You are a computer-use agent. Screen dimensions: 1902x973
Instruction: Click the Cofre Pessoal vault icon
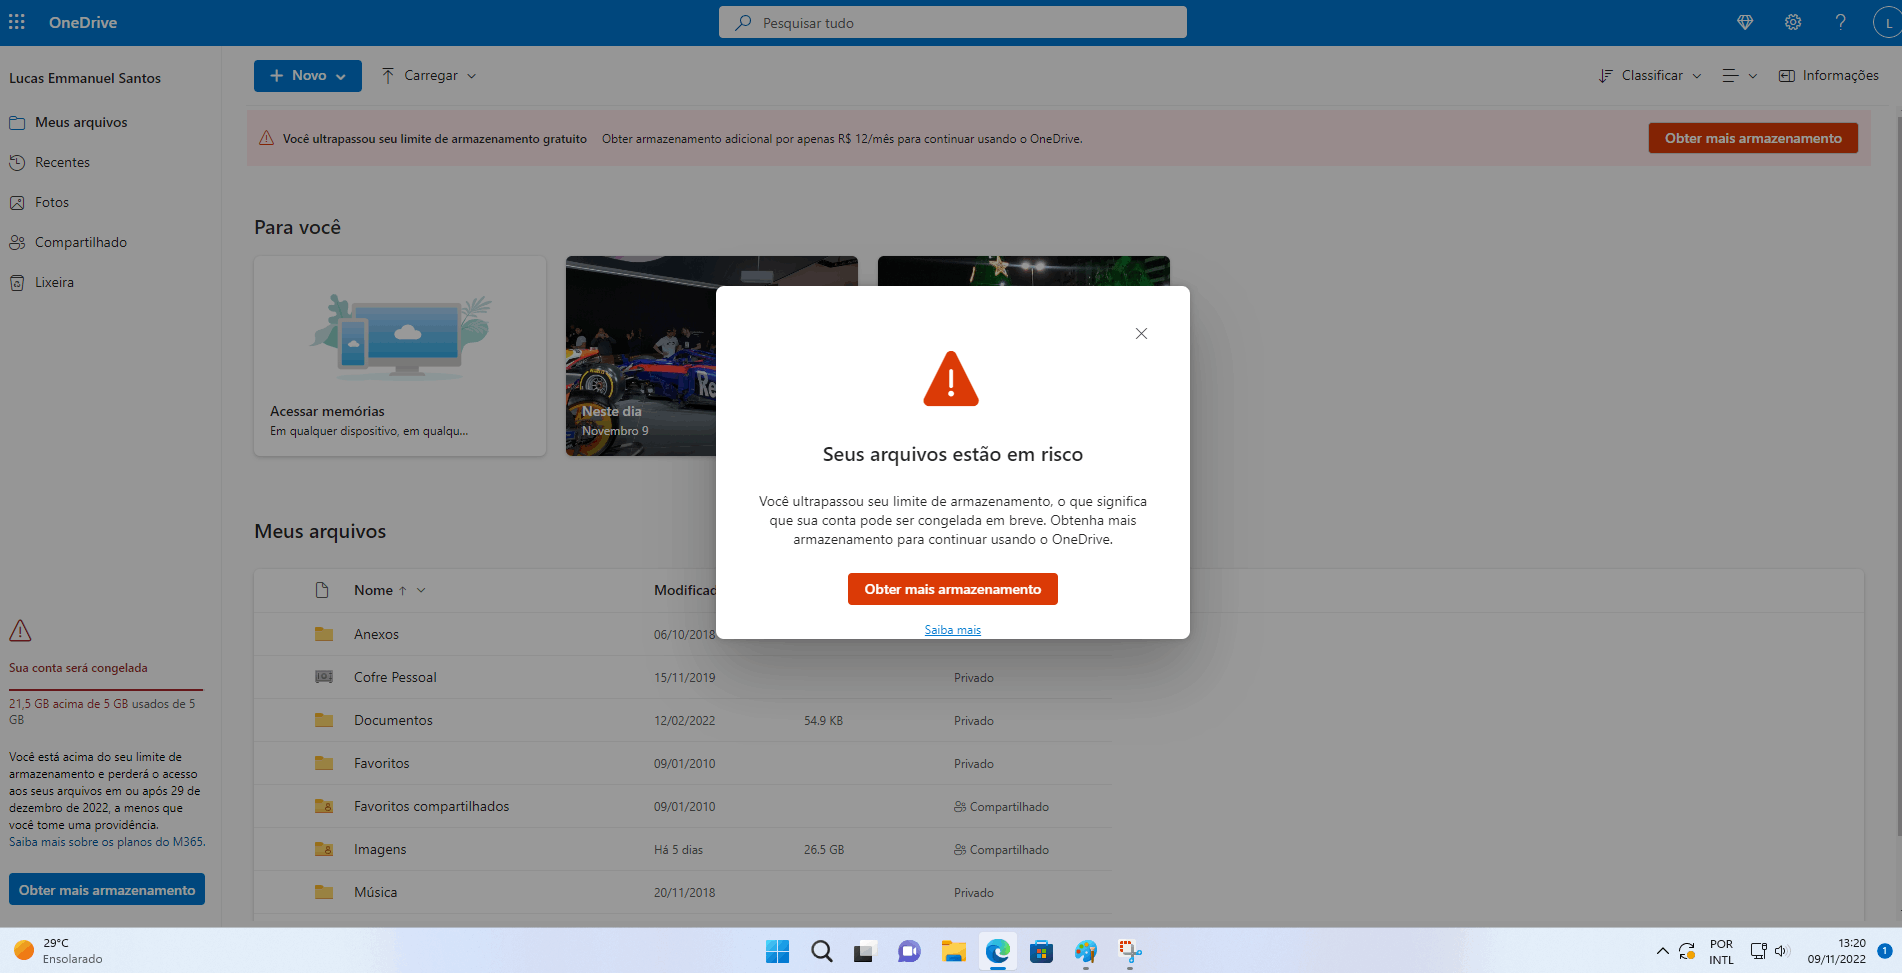[x=324, y=677]
